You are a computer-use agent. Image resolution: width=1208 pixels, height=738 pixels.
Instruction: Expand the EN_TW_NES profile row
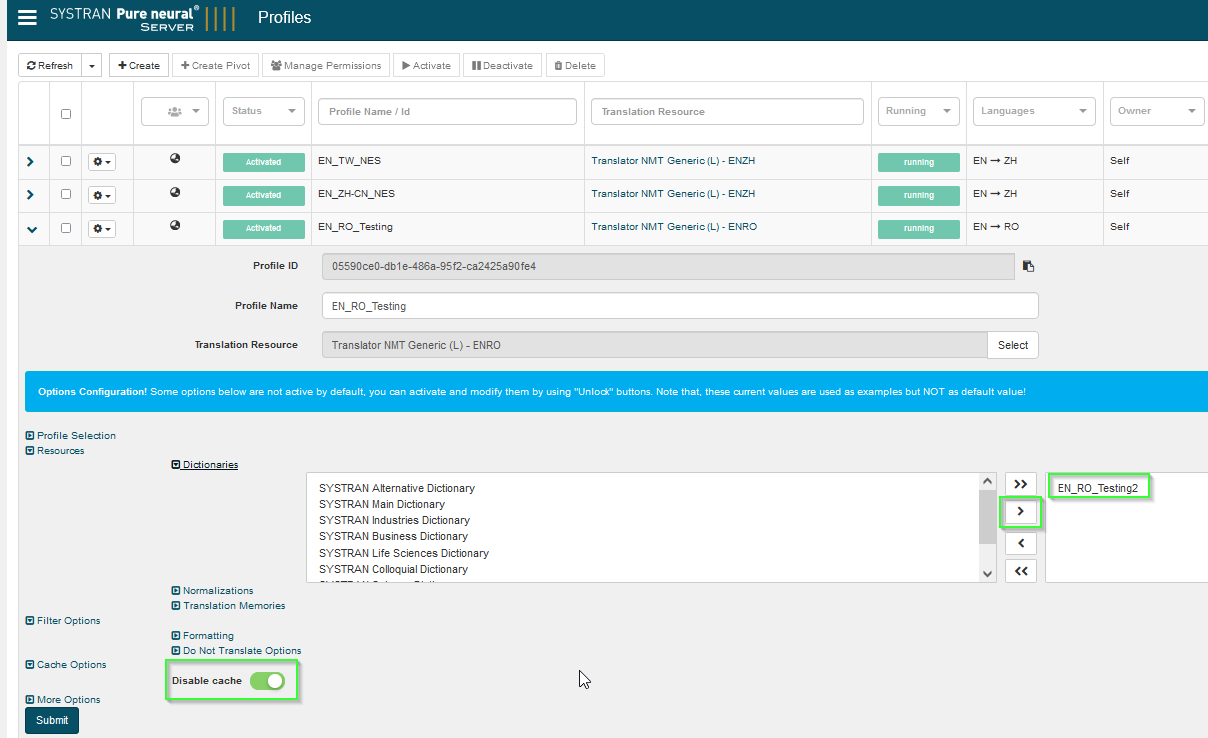point(31,161)
